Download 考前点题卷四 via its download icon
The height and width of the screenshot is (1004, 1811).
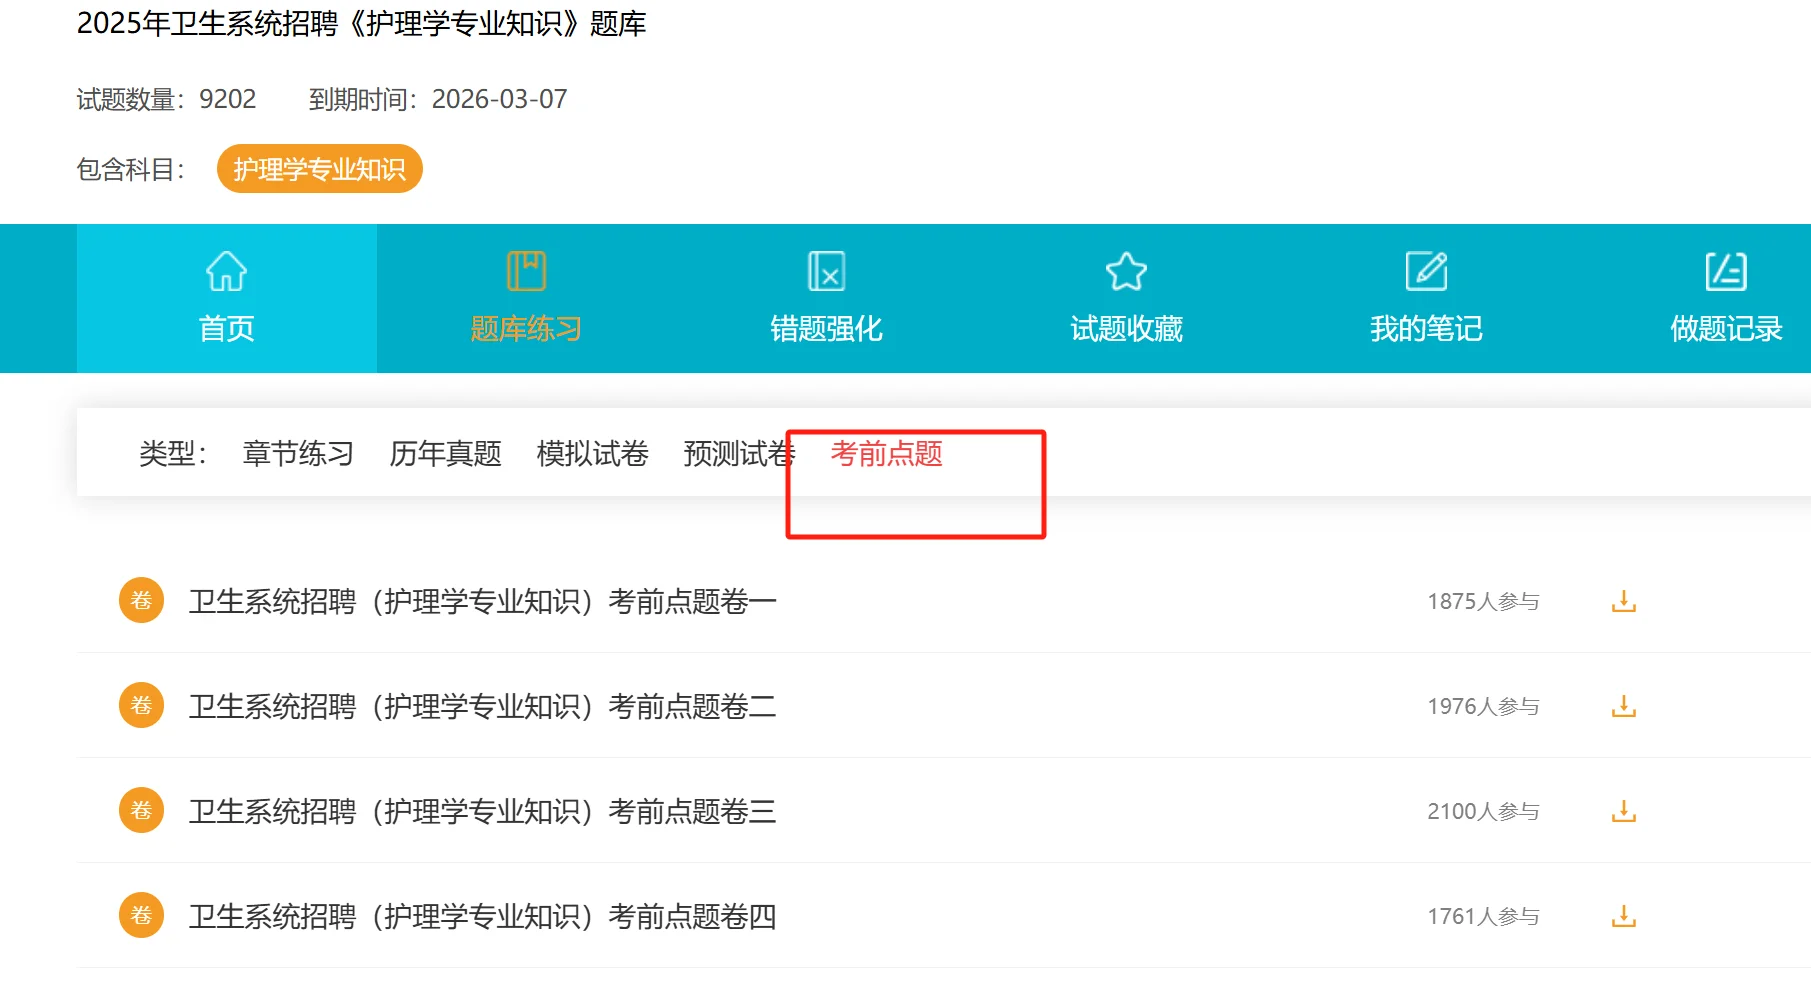(1624, 916)
